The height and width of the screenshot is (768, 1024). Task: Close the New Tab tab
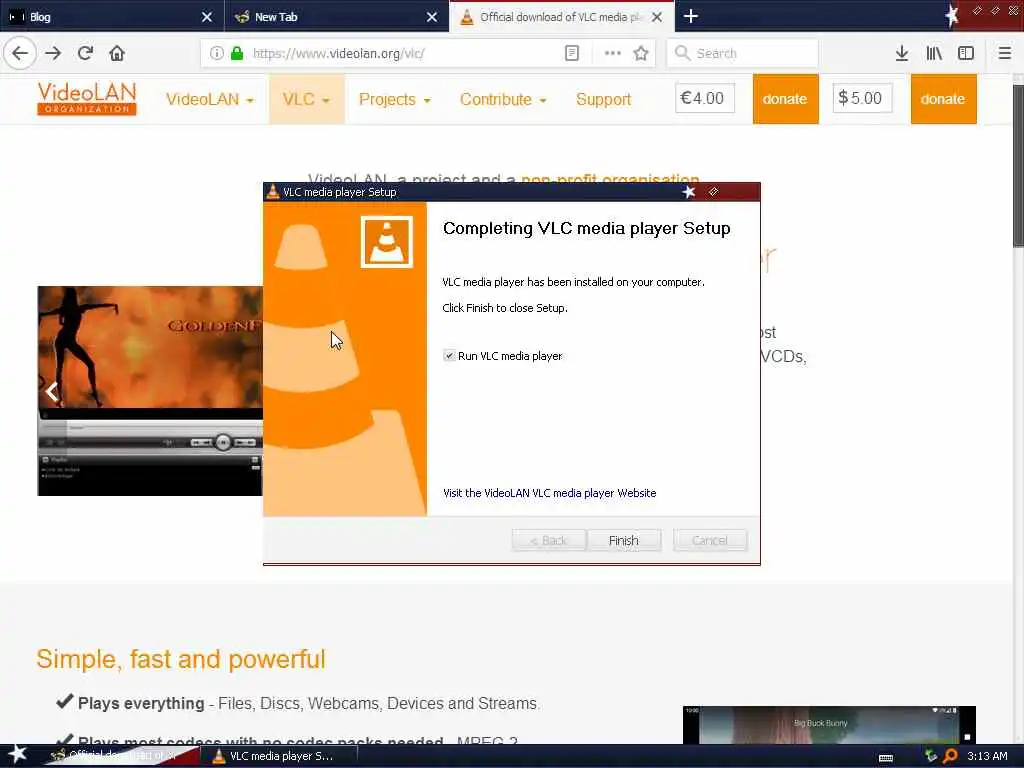tap(432, 17)
